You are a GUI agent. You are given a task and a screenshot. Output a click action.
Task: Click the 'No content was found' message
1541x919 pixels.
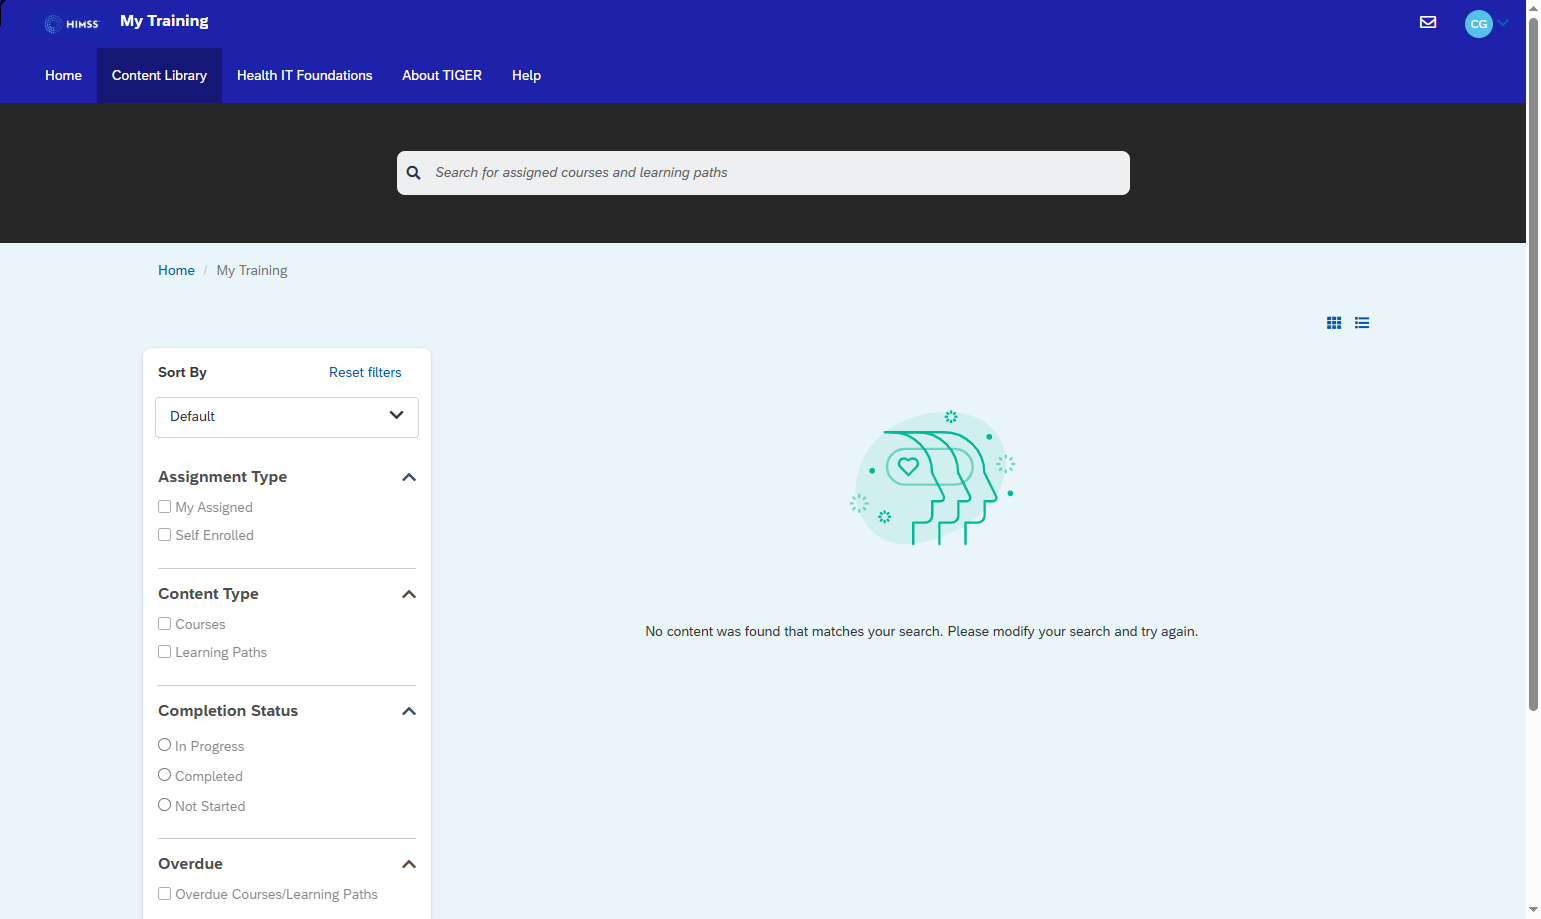[922, 631]
